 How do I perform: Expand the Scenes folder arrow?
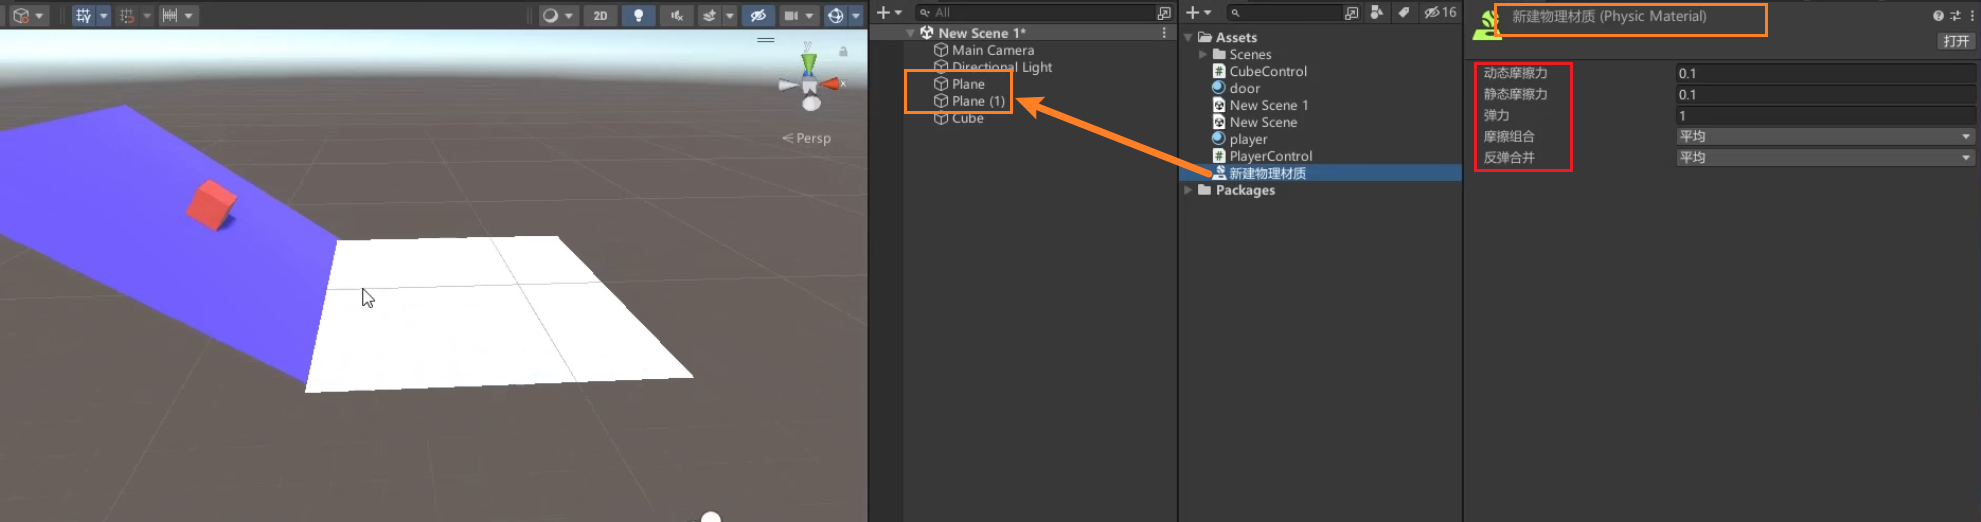(1203, 54)
